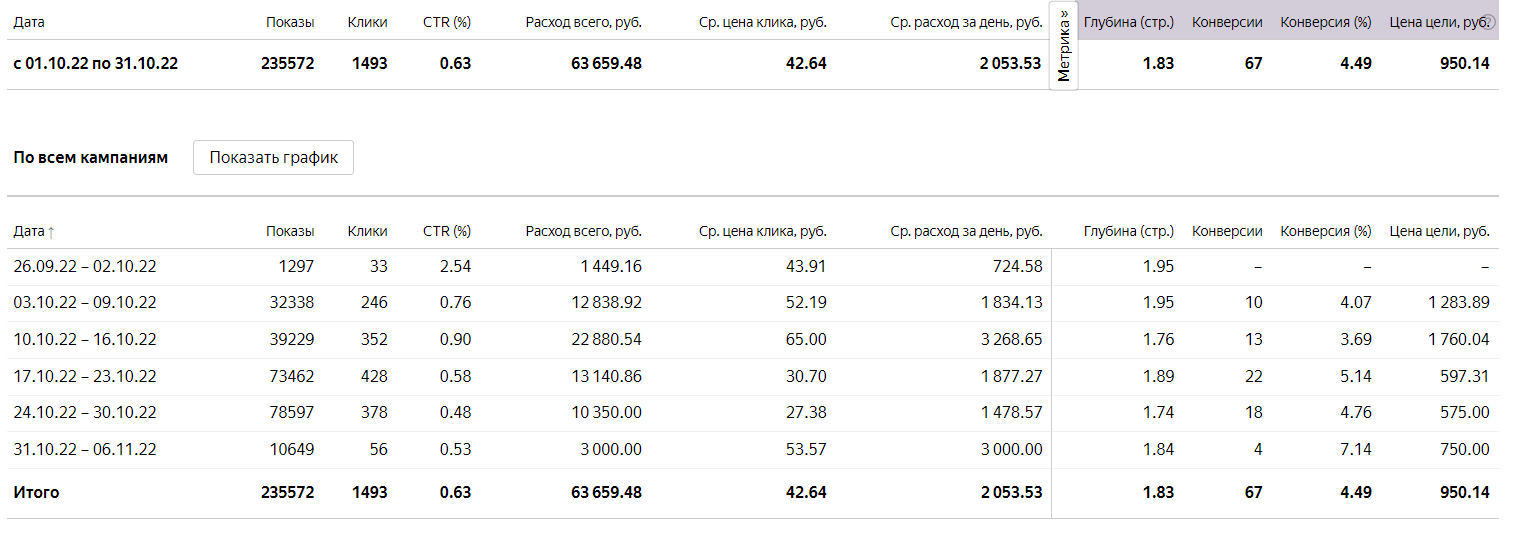
Task: Click the Показать график button
Action: point(273,158)
